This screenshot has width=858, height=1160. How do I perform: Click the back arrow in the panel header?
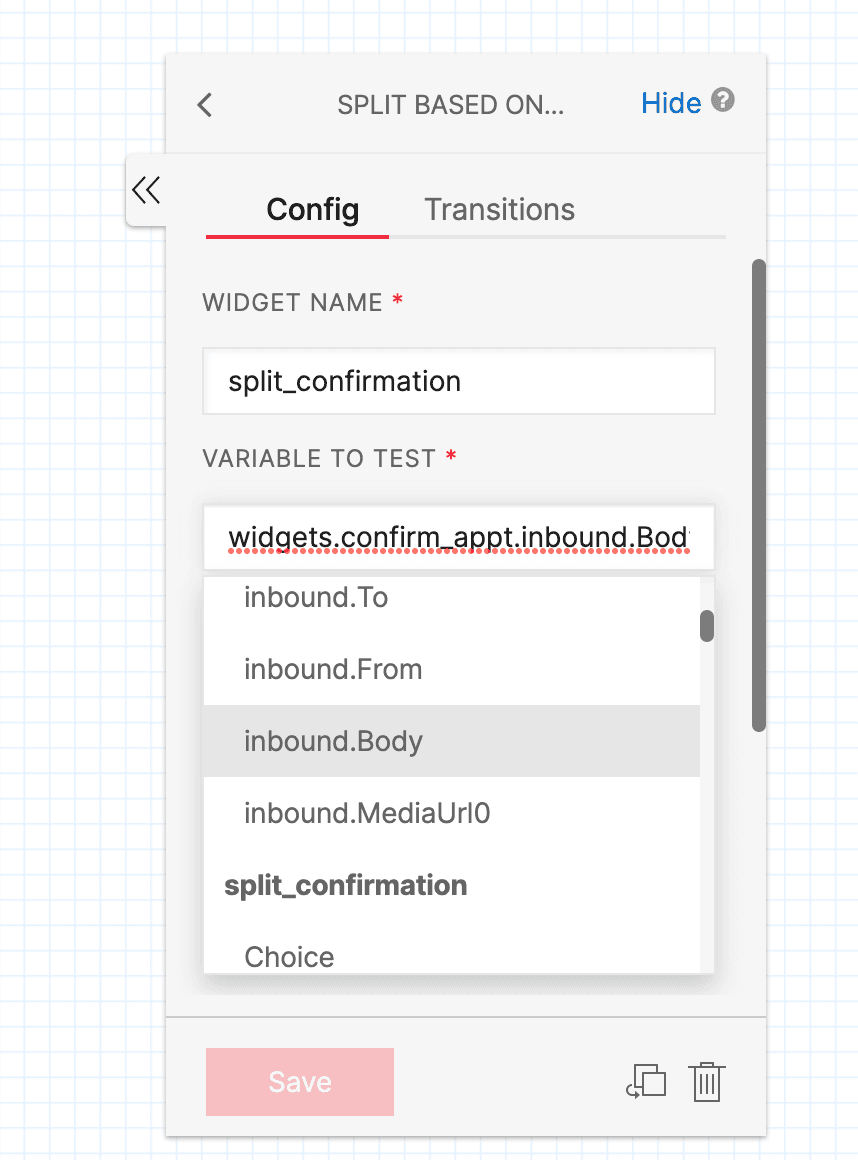pyautogui.click(x=204, y=104)
